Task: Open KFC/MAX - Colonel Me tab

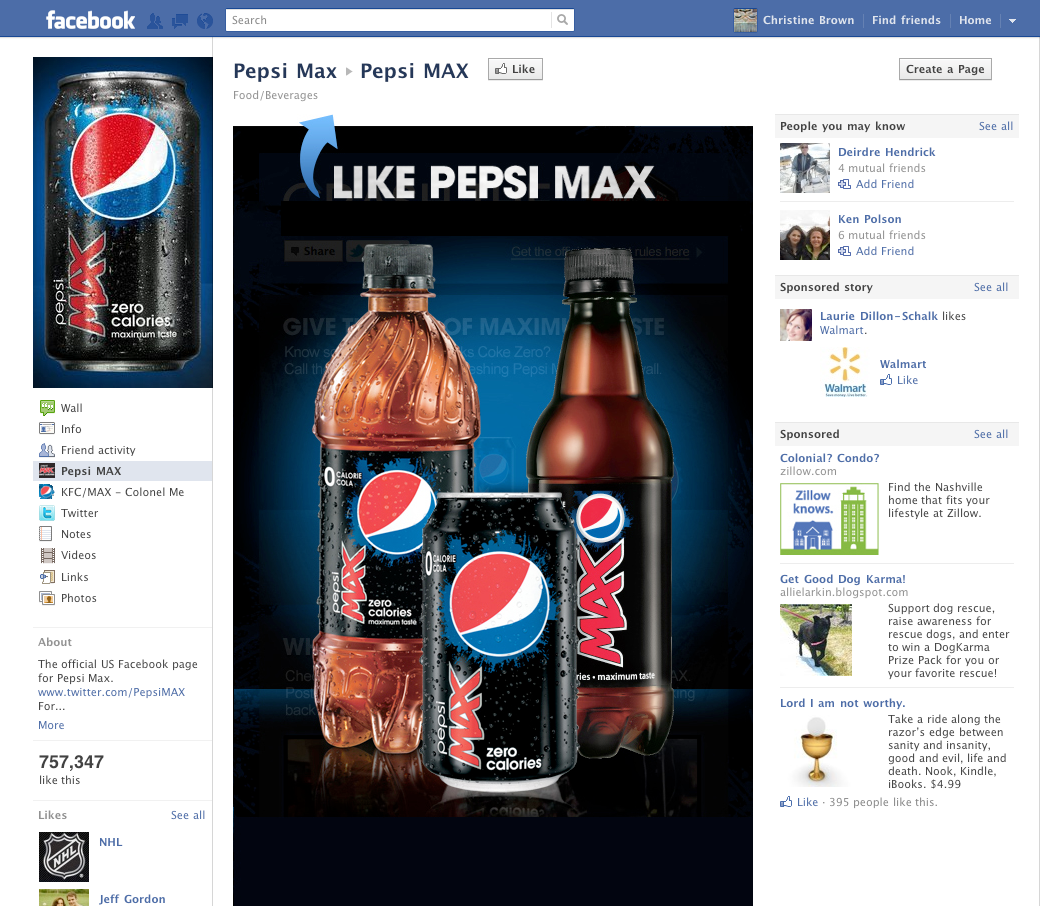Action: pyautogui.click(x=123, y=492)
